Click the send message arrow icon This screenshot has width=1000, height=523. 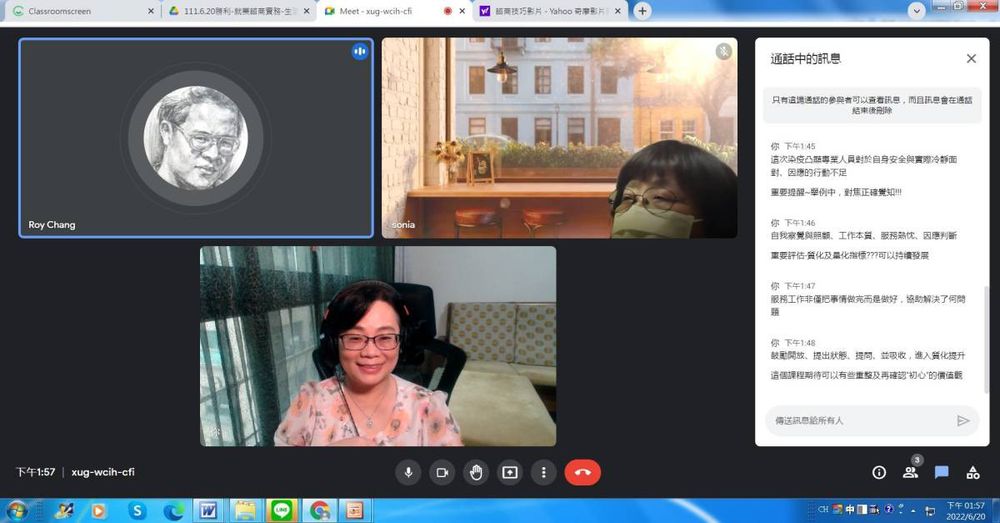(963, 420)
